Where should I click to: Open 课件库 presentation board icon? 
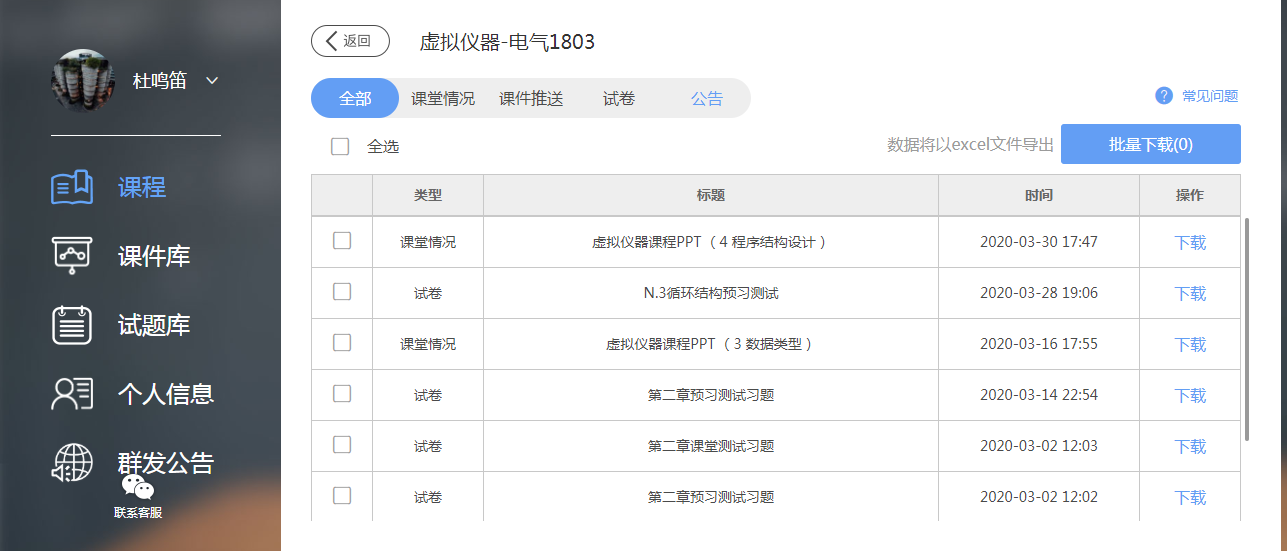click(72, 255)
